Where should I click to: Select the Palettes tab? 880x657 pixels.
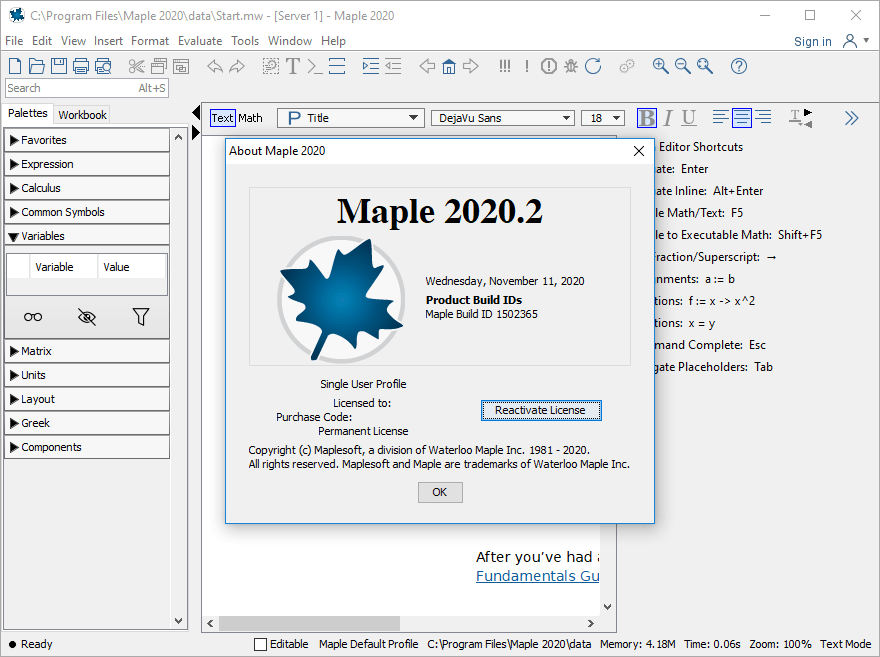click(x=28, y=113)
